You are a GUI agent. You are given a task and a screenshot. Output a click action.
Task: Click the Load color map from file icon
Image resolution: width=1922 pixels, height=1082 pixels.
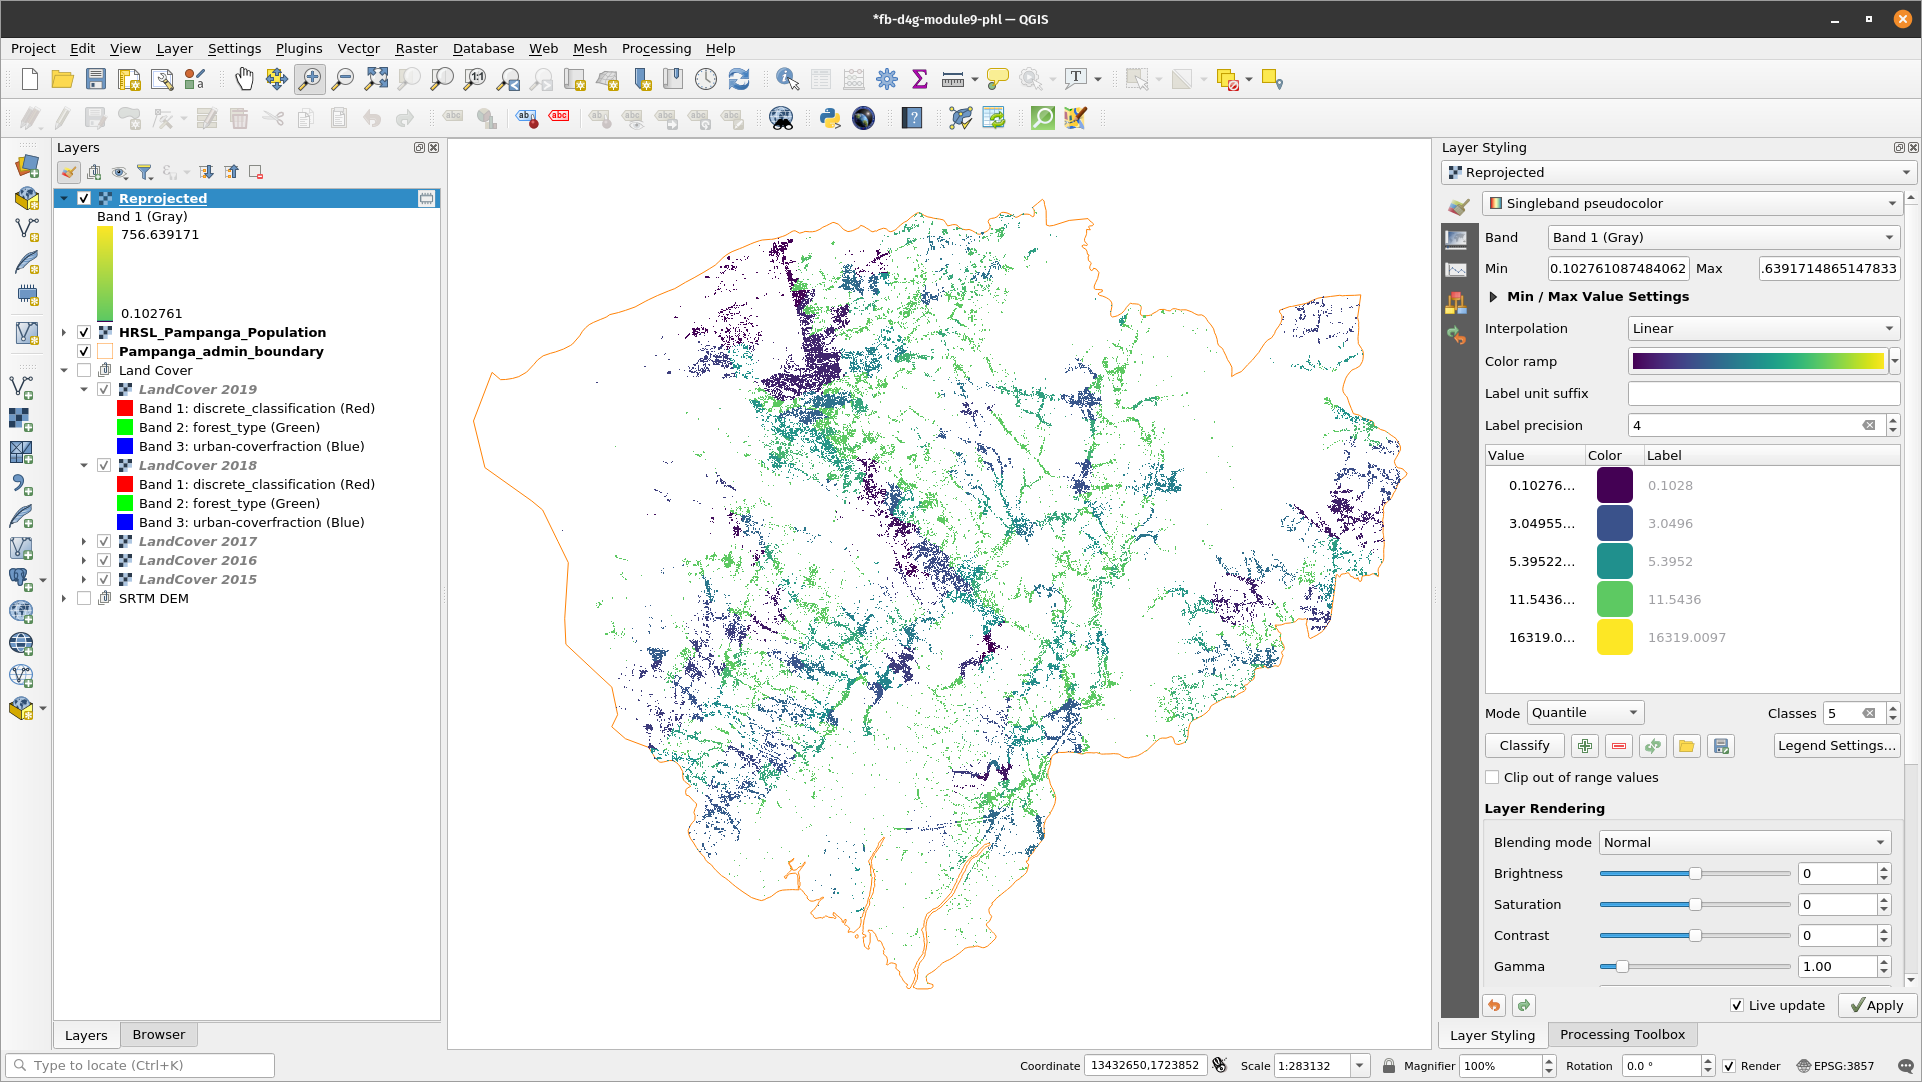(1687, 746)
